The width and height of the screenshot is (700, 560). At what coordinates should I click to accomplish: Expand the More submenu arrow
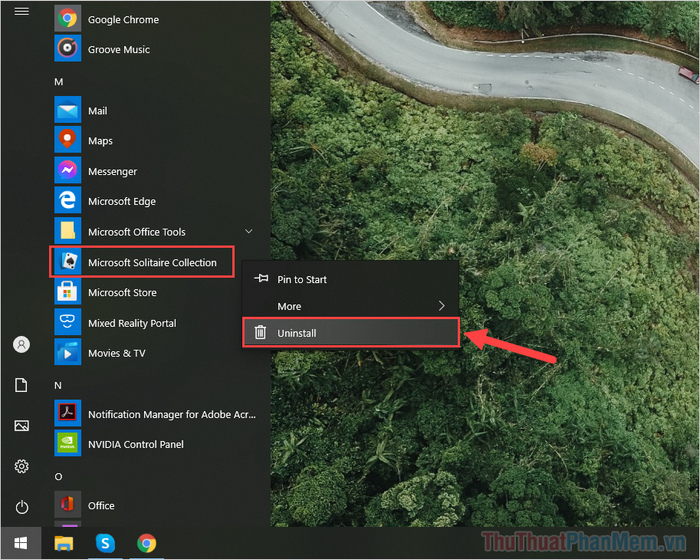pos(441,306)
